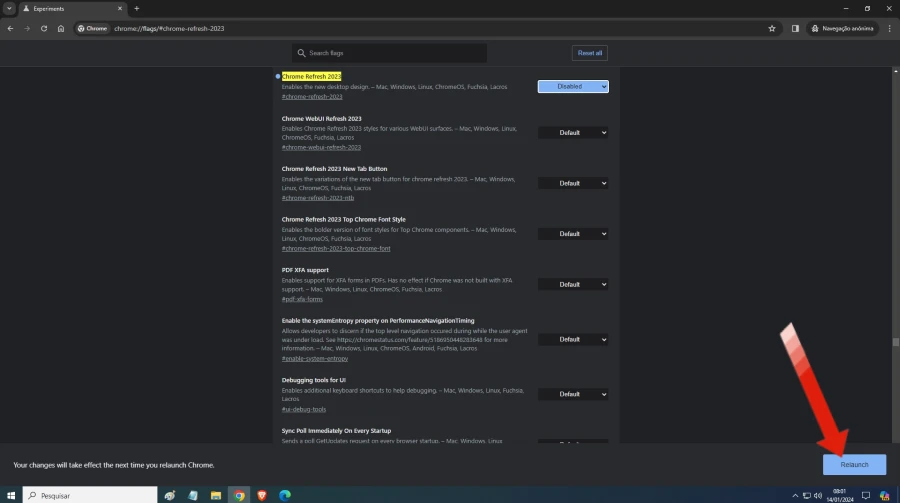Click the Pesquisar taskbar search box
Screen dimensions: 900x503
click(90, 495)
